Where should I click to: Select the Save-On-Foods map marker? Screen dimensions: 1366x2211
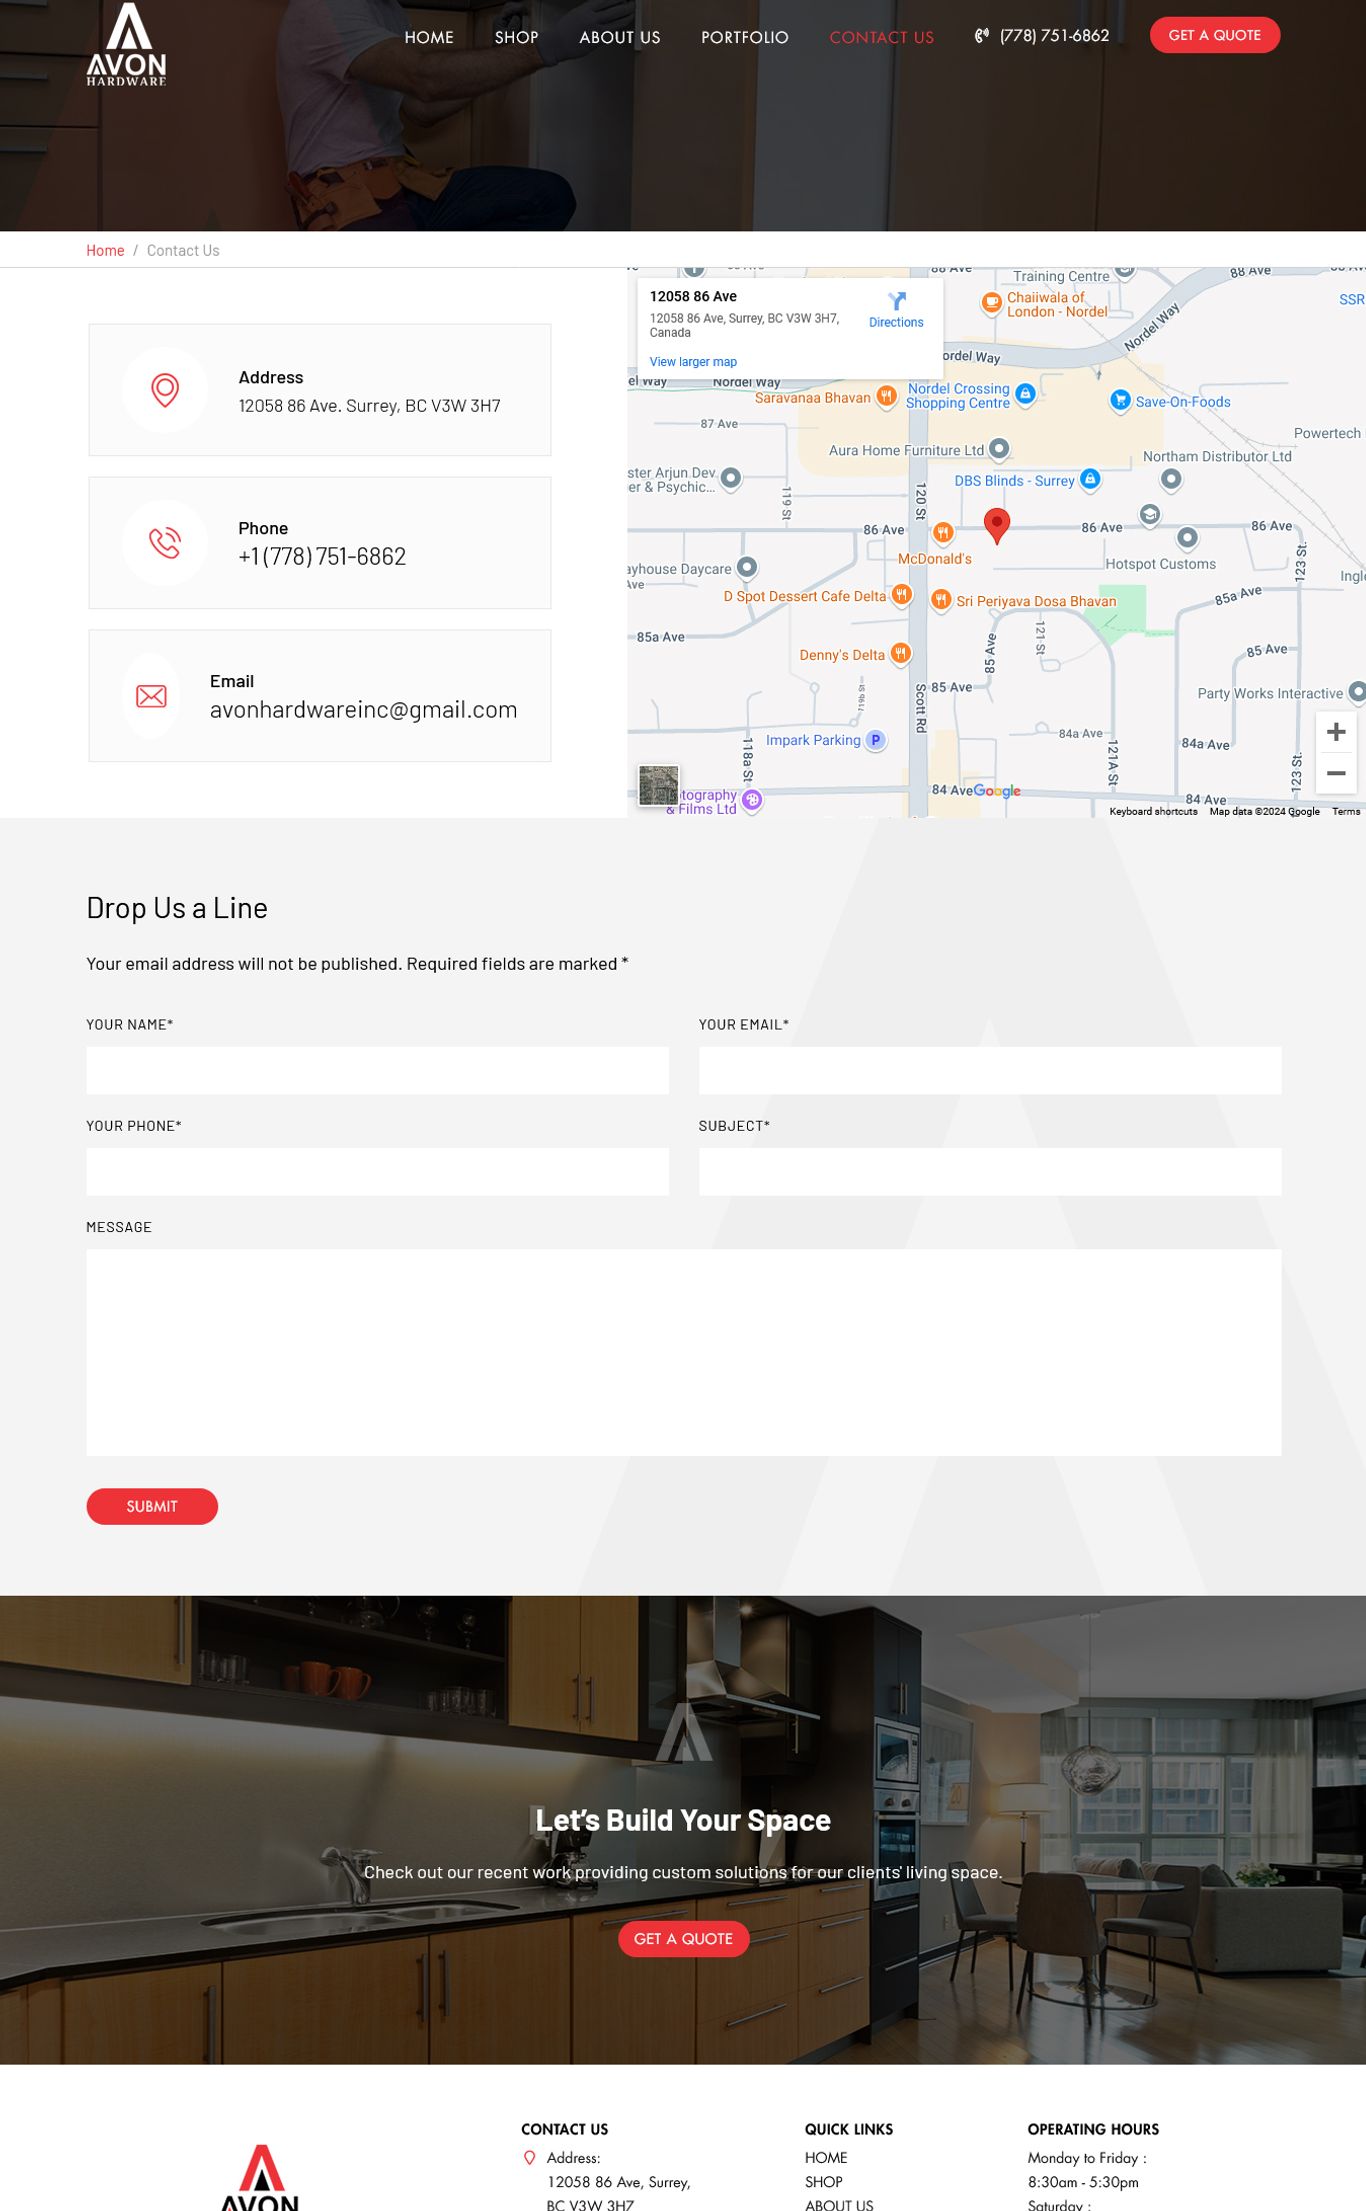tap(1120, 400)
